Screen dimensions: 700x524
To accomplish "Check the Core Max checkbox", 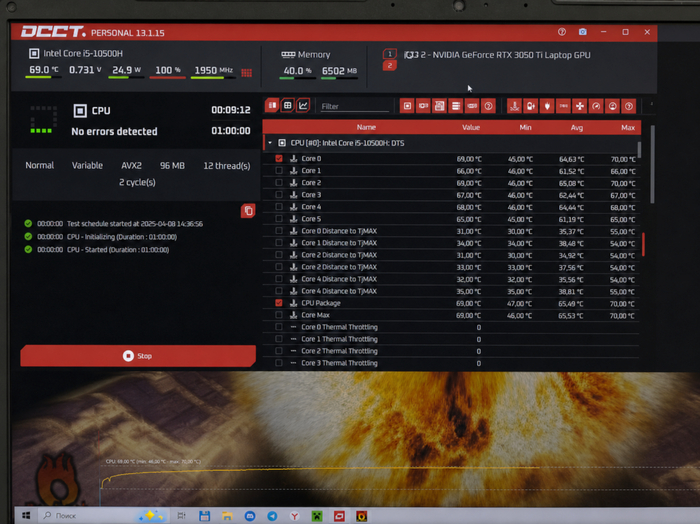I will click(x=279, y=315).
